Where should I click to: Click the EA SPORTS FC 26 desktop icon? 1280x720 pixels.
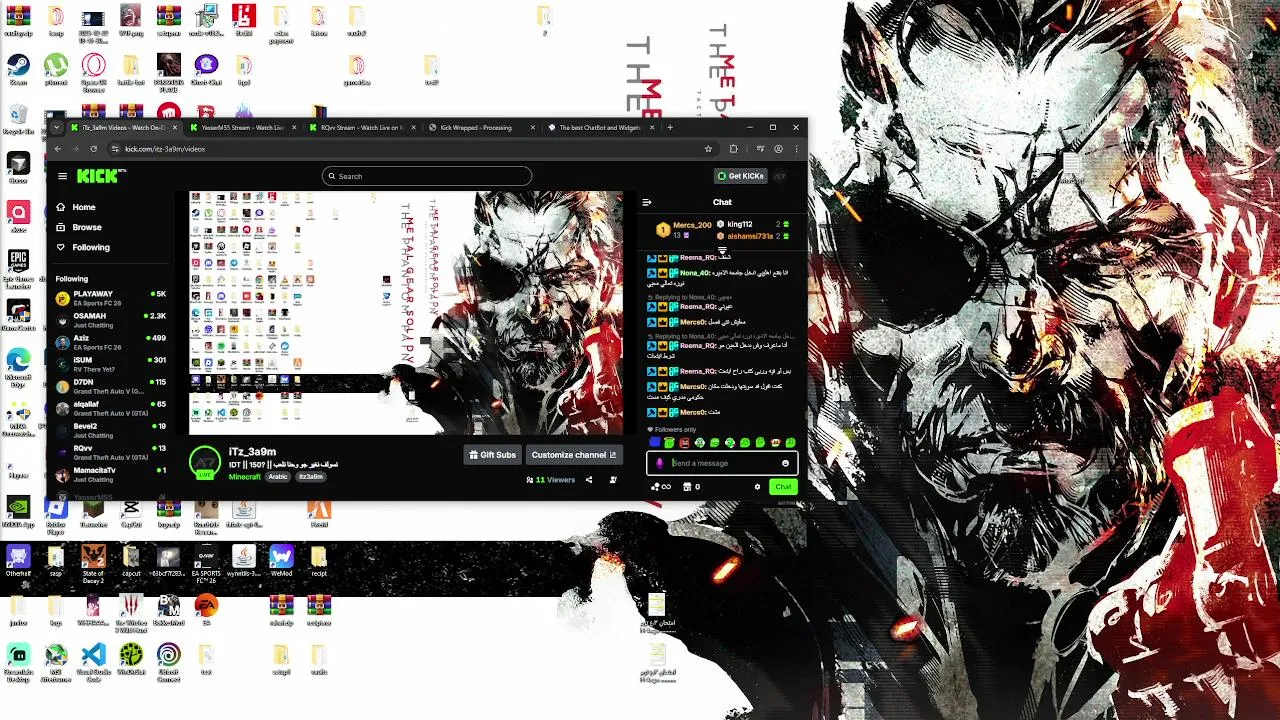206,563
